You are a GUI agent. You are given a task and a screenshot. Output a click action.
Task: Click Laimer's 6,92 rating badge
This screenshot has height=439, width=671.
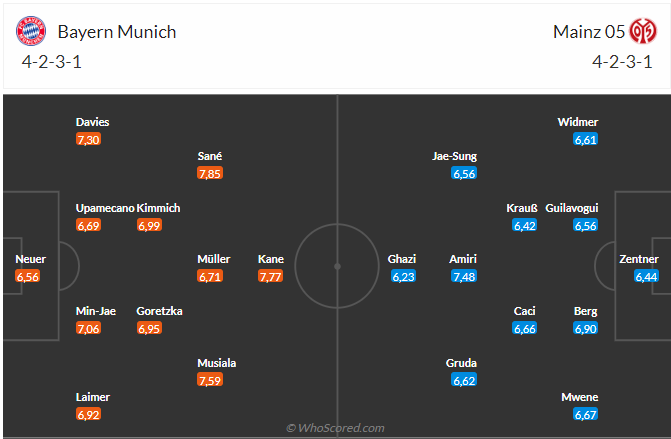click(88, 414)
